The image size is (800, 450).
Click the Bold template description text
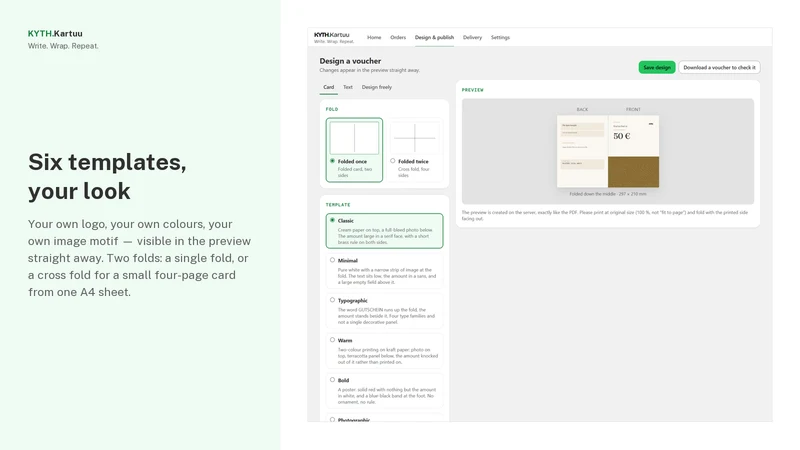(387, 395)
